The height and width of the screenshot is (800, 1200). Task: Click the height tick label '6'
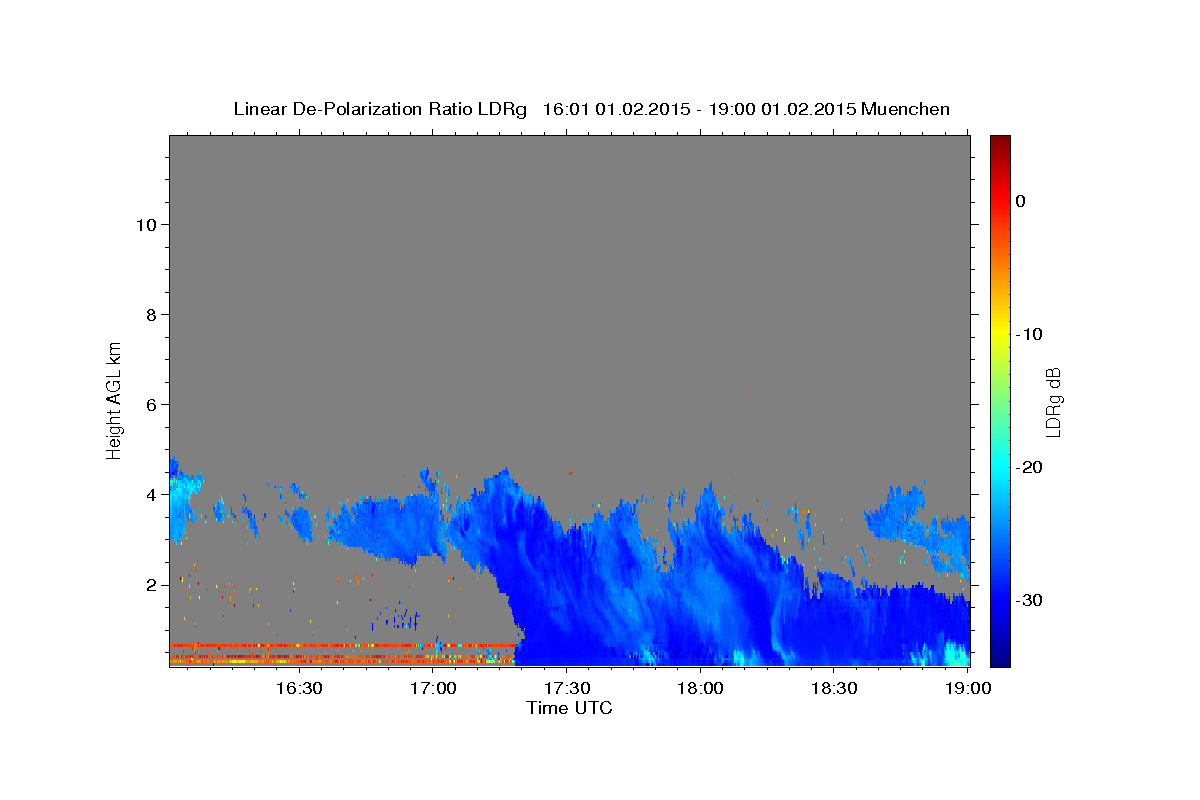click(150, 404)
